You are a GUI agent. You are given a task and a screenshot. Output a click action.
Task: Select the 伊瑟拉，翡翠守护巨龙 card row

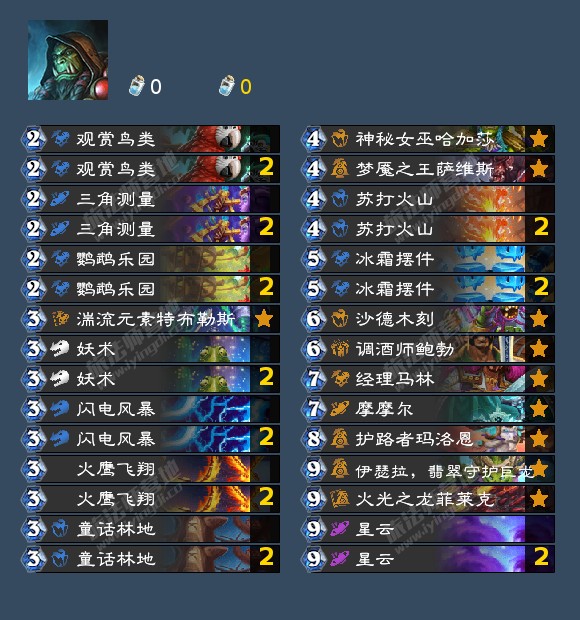[429, 469]
